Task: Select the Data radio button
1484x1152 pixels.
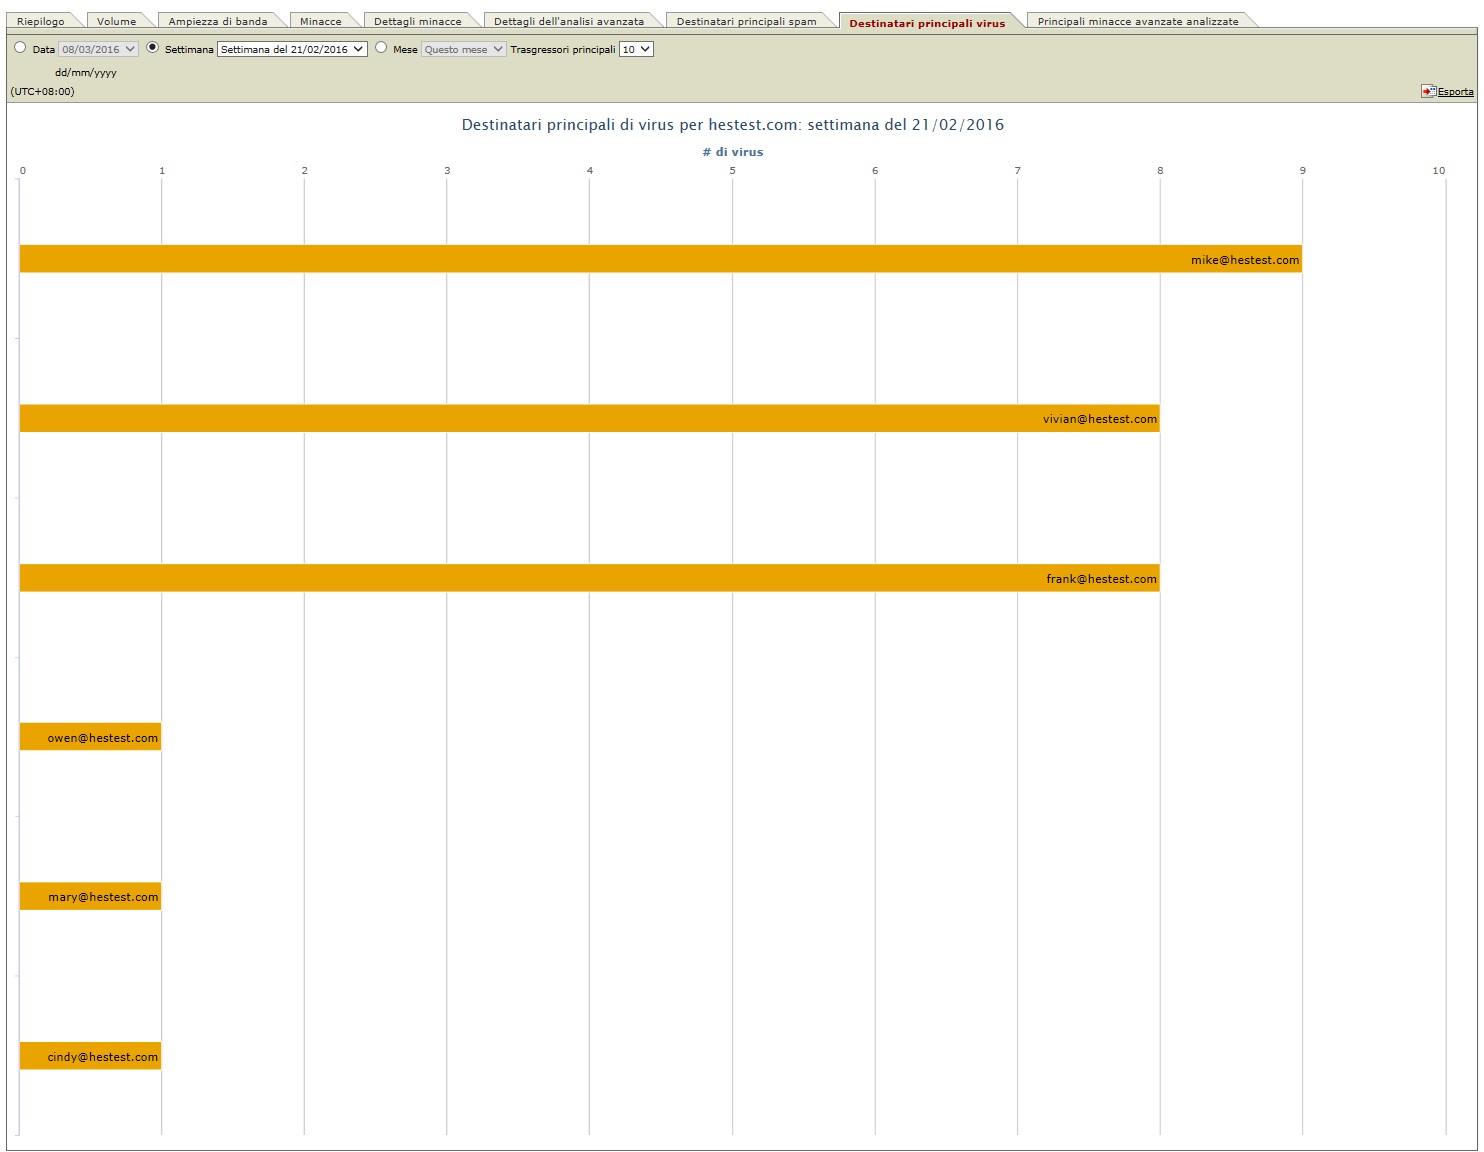Action: coord(20,47)
